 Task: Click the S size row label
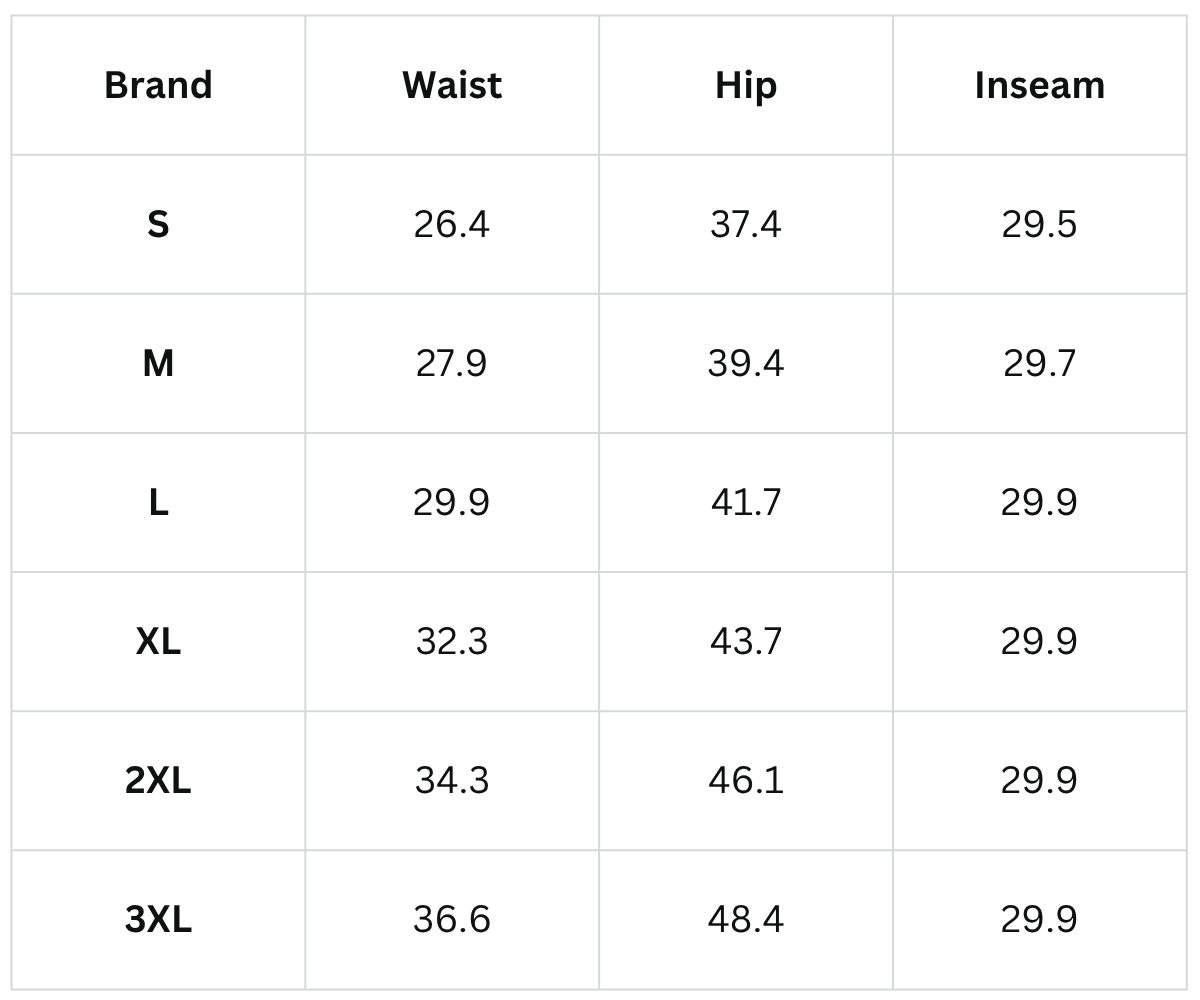pos(158,224)
